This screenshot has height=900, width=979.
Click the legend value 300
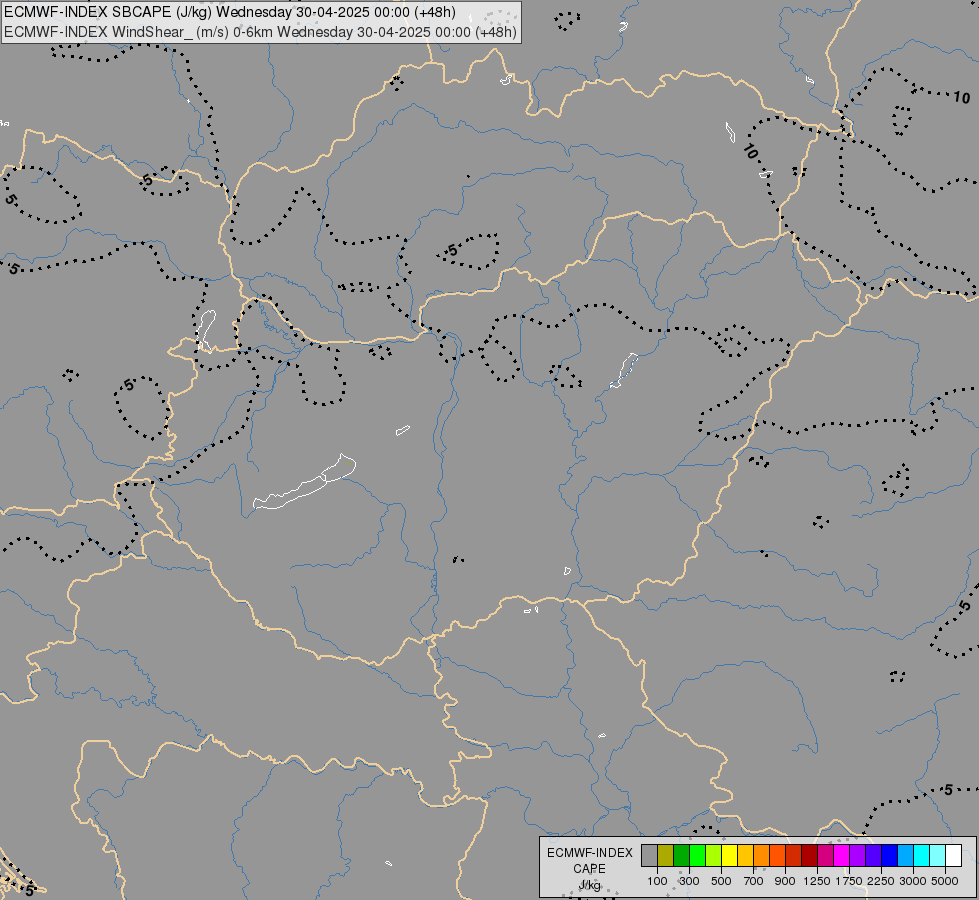tap(689, 881)
